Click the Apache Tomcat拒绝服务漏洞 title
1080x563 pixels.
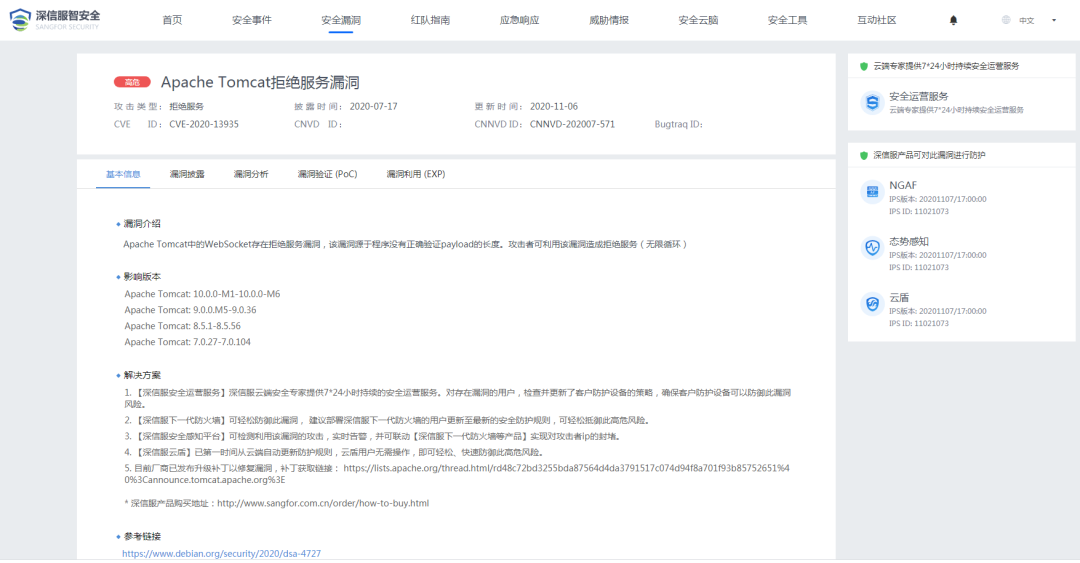260,82
